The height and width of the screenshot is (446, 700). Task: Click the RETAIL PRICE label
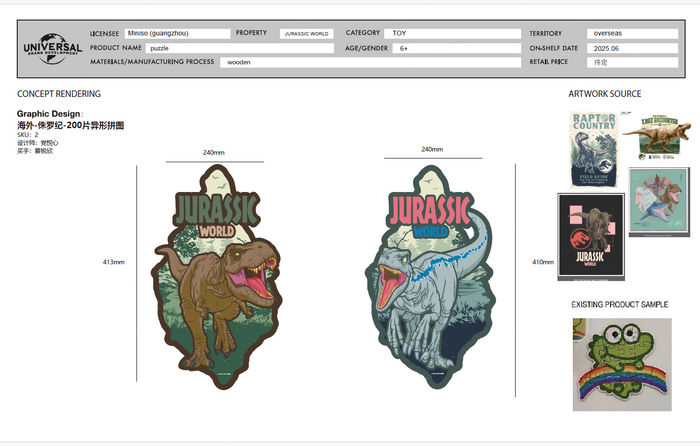549,62
